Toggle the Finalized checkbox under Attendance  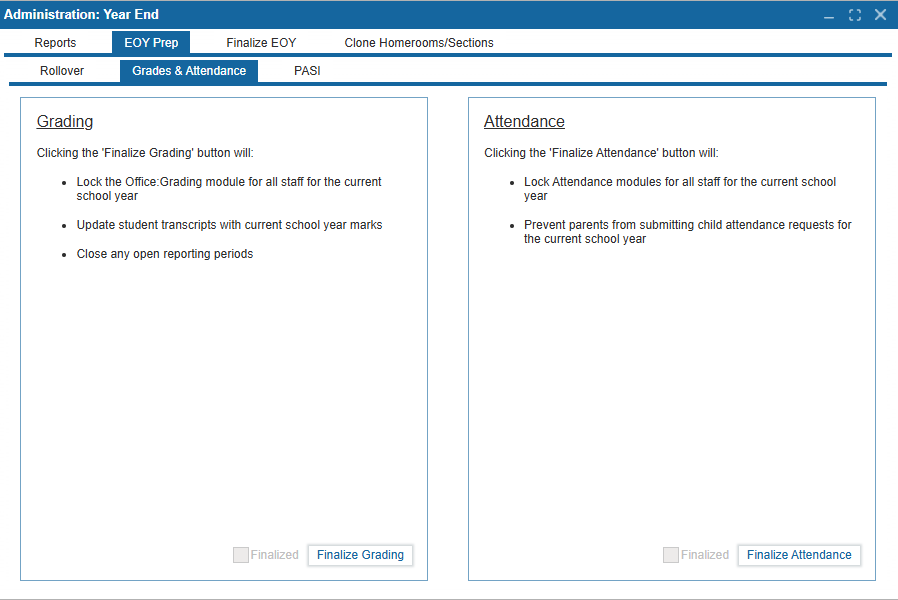click(671, 555)
